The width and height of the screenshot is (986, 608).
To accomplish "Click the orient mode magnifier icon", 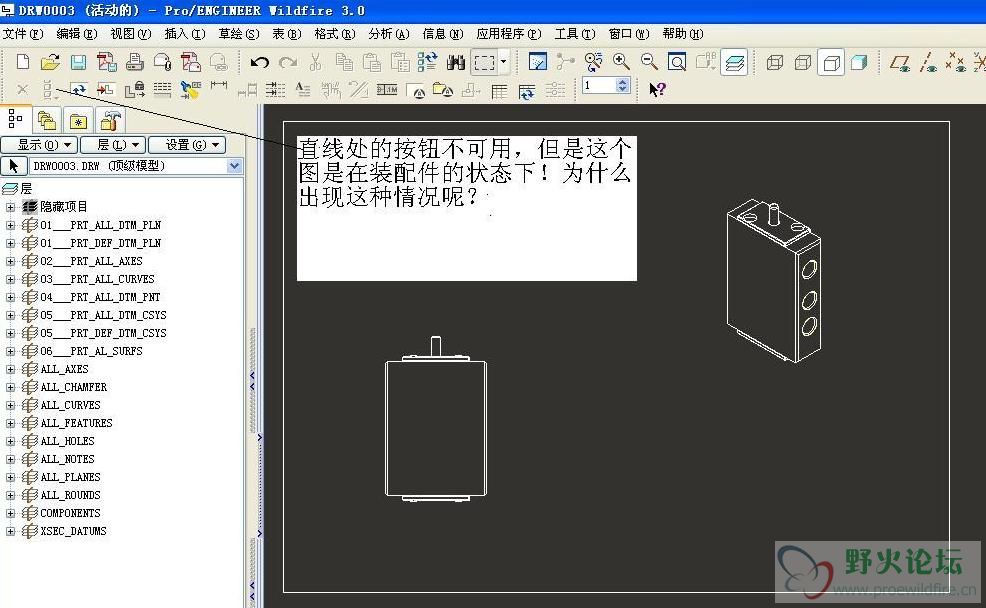I will (593, 62).
